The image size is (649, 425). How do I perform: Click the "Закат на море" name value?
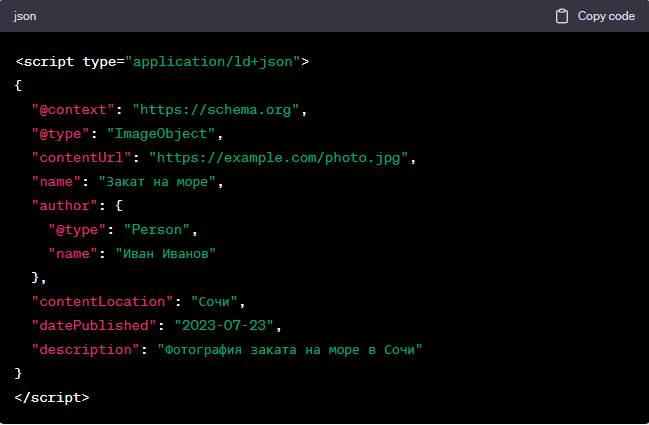coord(157,182)
